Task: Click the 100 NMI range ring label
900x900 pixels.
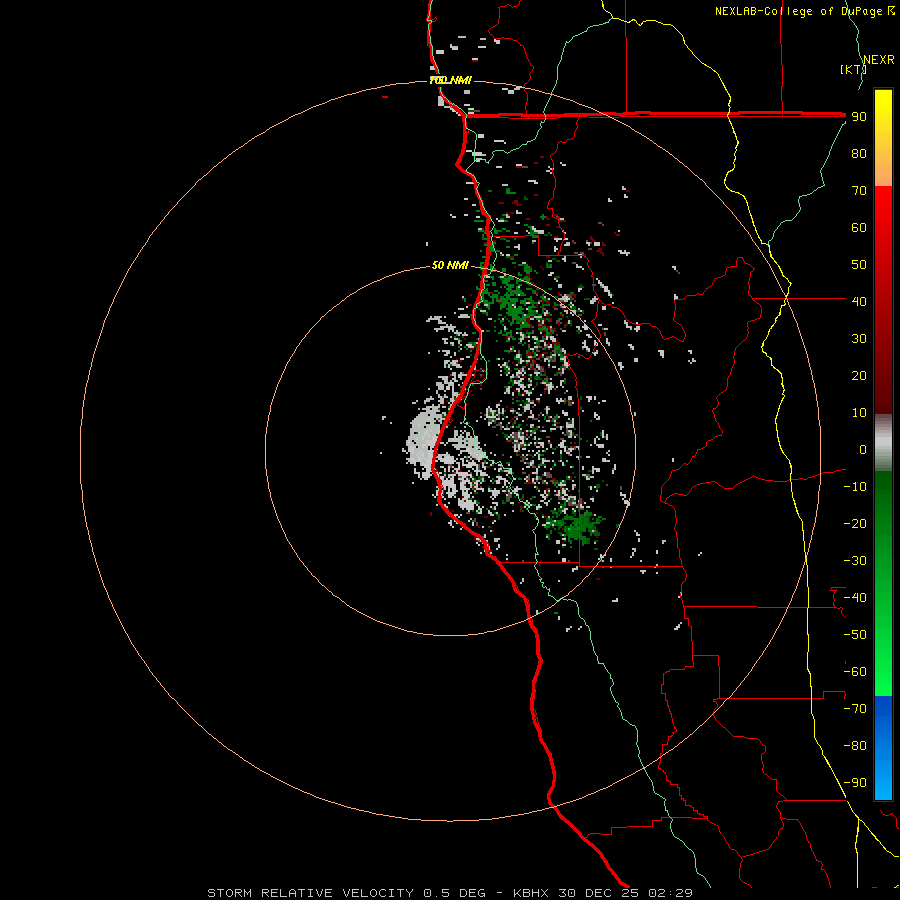Action: click(451, 80)
